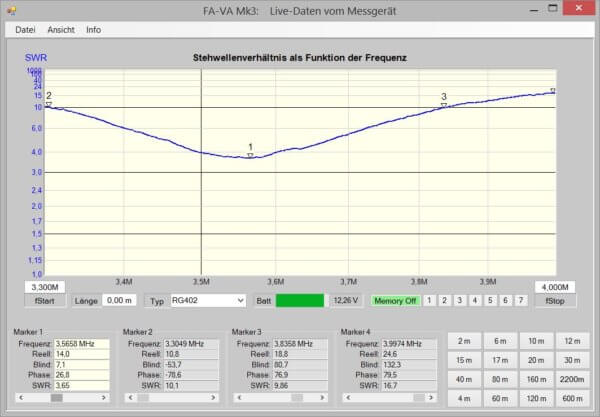Click the green battery level indicator
The width and height of the screenshot is (600, 417).
pyautogui.click(x=300, y=301)
